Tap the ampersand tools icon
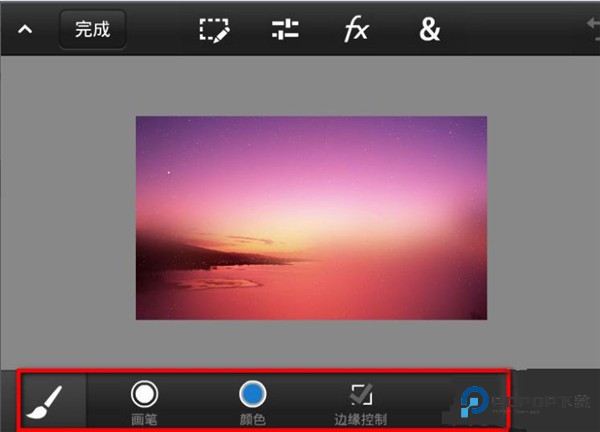 point(429,30)
